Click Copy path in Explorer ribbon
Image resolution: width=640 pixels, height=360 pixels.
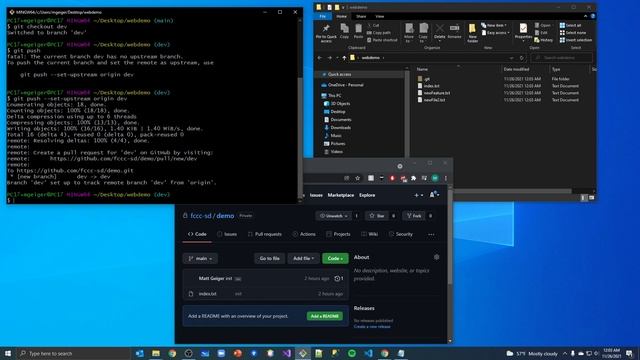coord(378,33)
